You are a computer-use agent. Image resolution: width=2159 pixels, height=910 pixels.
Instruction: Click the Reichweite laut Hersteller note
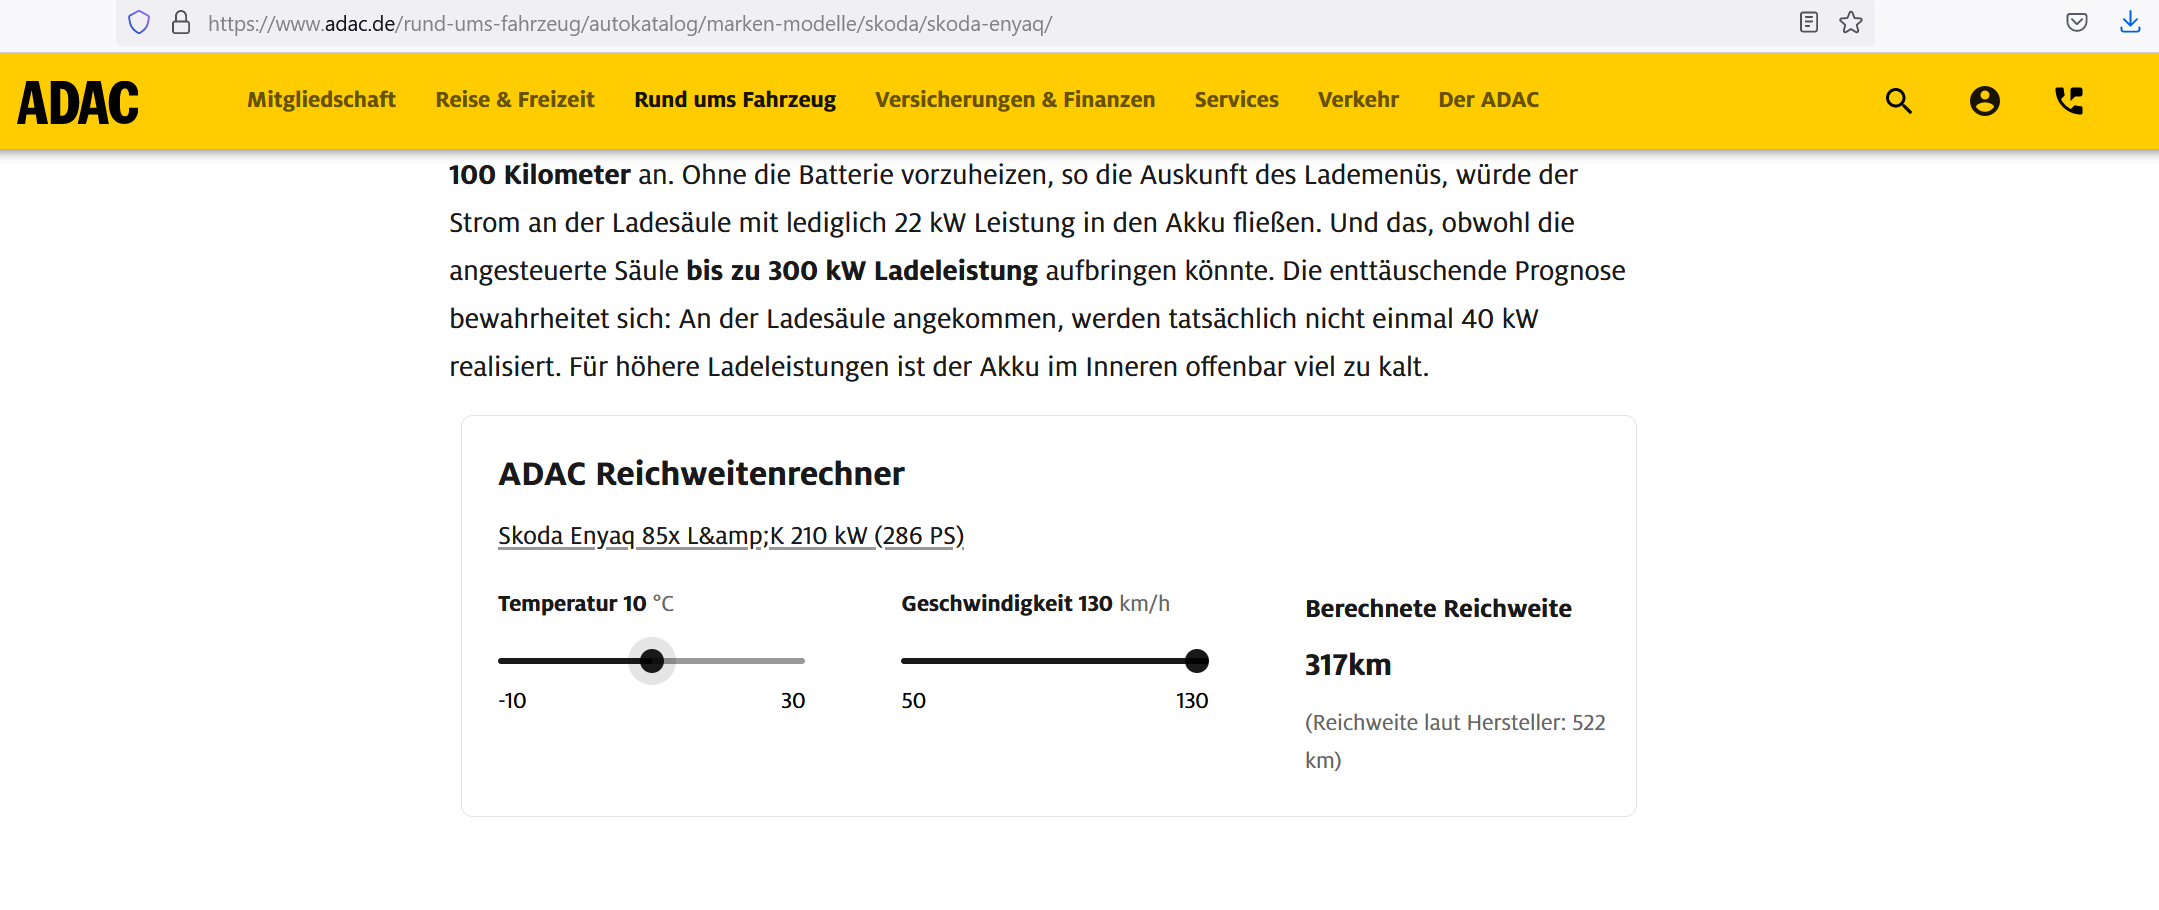1455,741
